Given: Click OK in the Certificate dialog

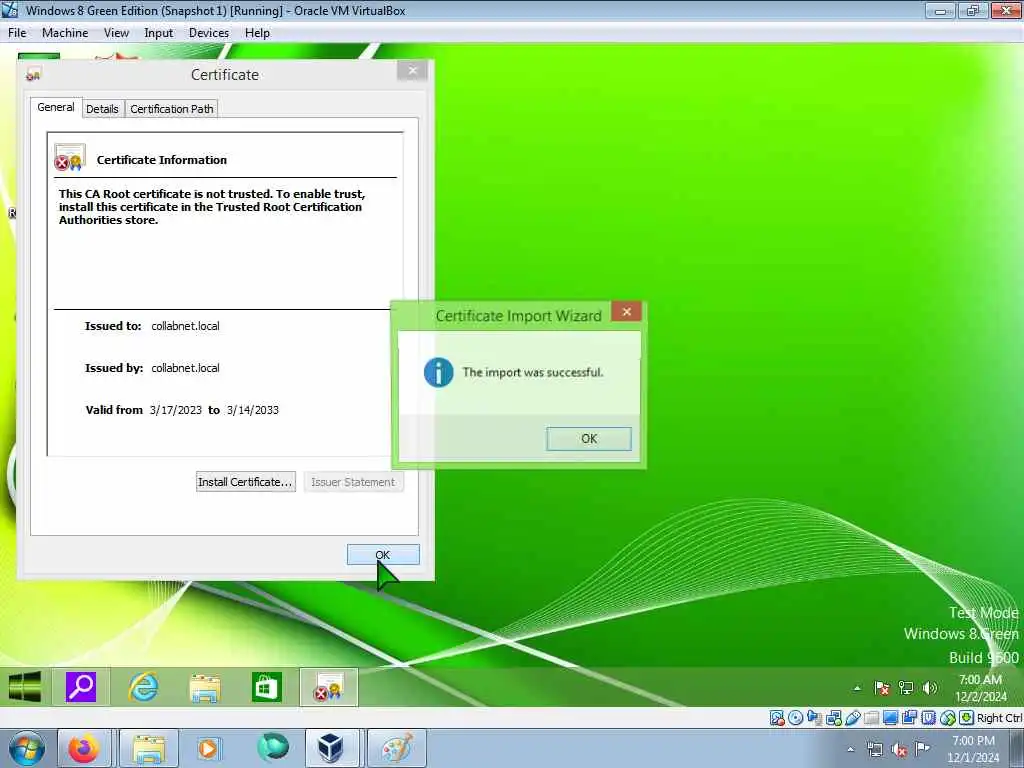Looking at the screenshot, I should [x=383, y=554].
